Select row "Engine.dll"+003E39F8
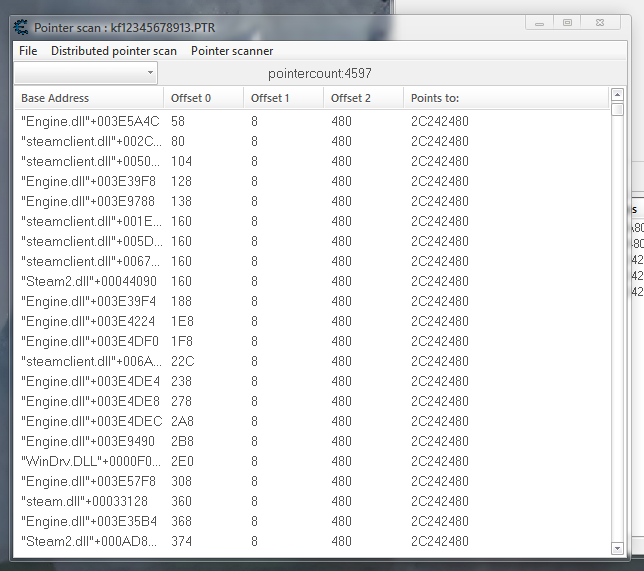Image resolution: width=644 pixels, height=571 pixels. click(312, 181)
